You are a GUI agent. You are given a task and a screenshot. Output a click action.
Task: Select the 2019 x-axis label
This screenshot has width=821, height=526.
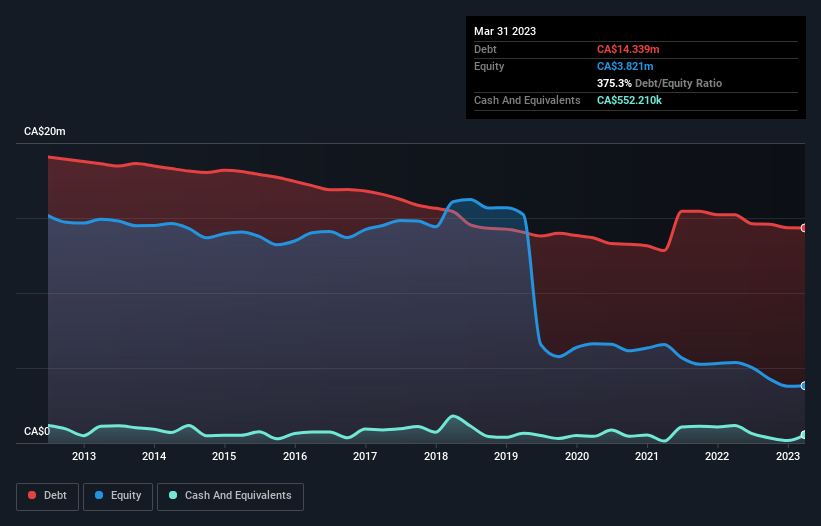[x=506, y=456]
